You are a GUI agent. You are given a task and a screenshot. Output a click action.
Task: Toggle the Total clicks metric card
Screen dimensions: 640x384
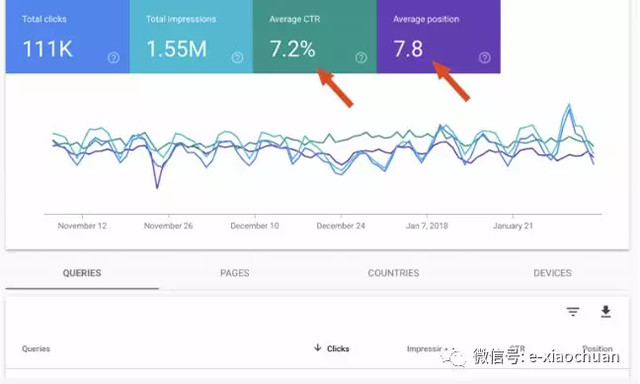pyautogui.click(x=67, y=37)
